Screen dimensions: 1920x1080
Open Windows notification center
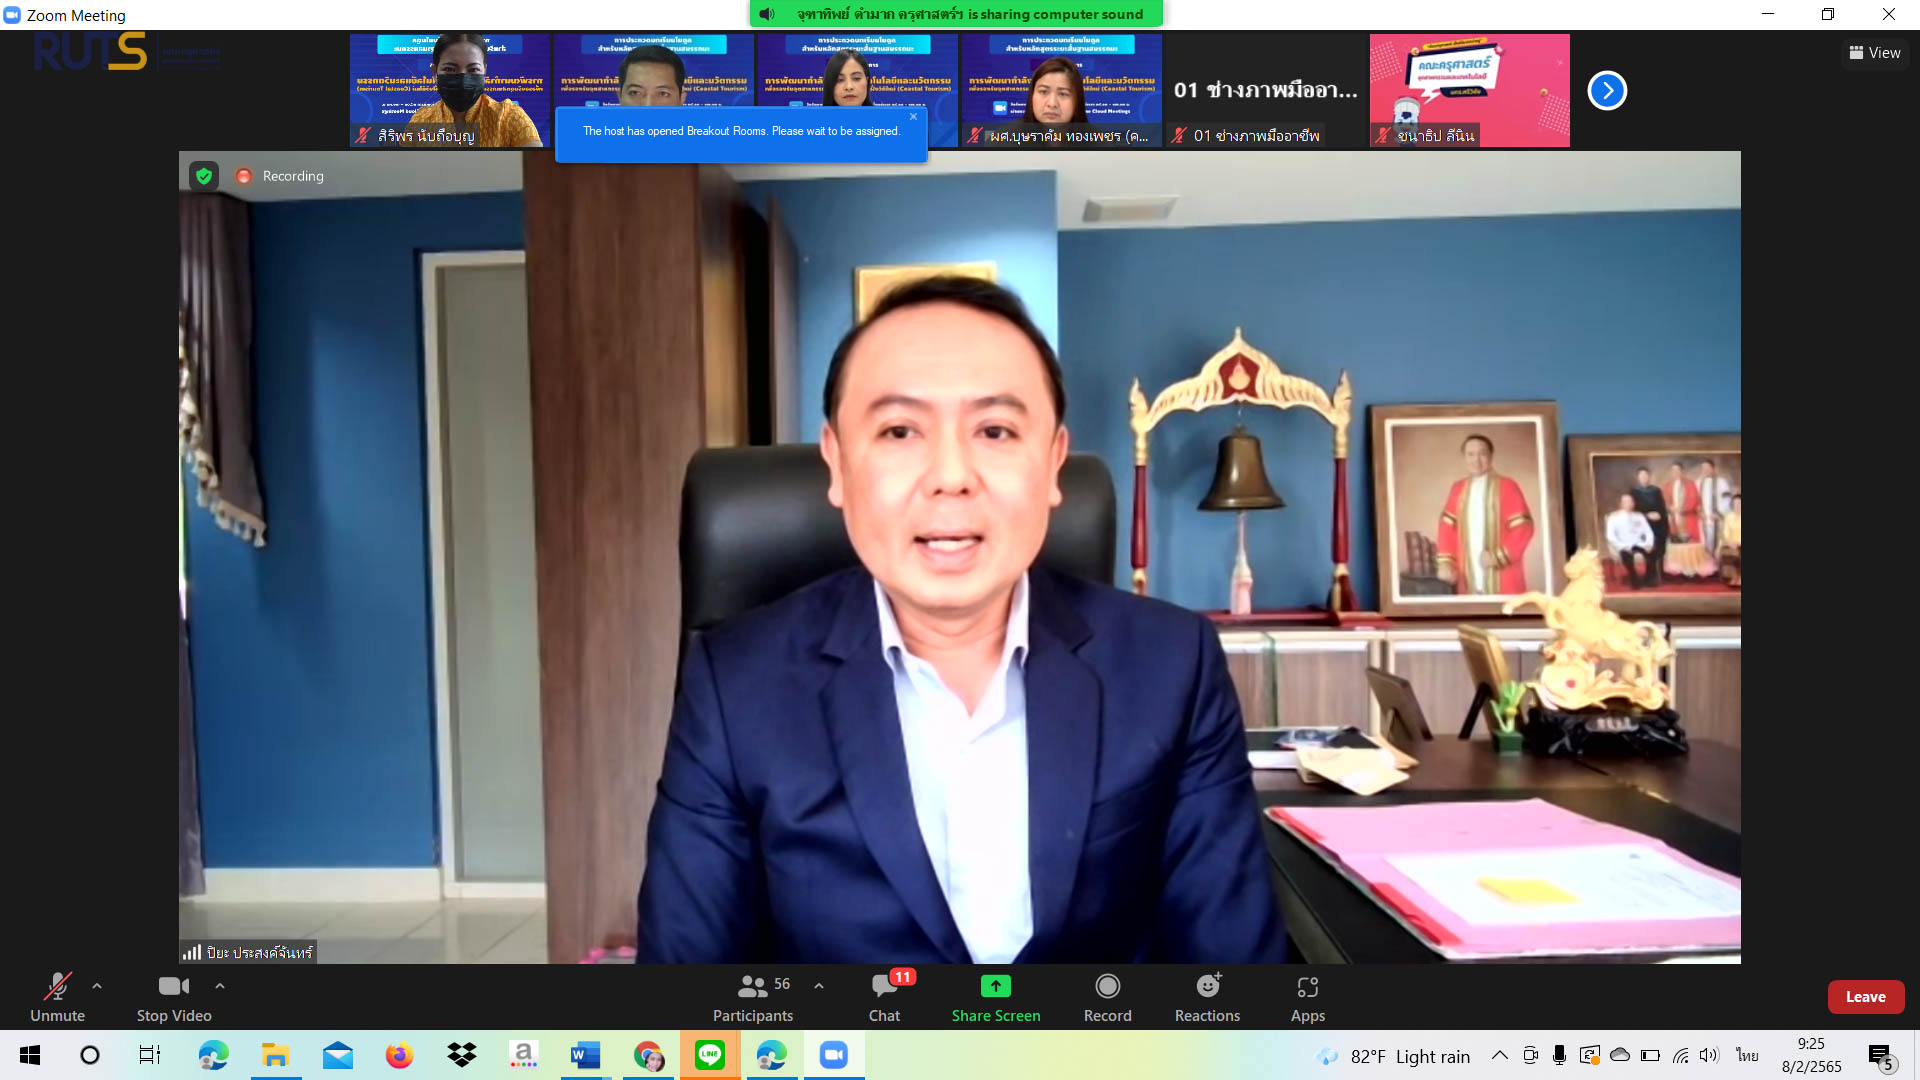1881,1056
